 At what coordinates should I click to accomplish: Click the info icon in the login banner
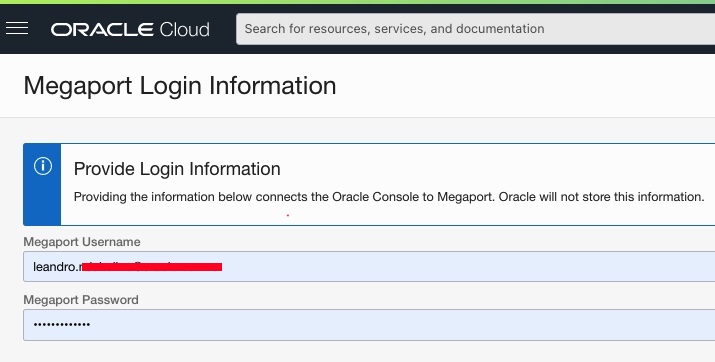[x=43, y=166]
